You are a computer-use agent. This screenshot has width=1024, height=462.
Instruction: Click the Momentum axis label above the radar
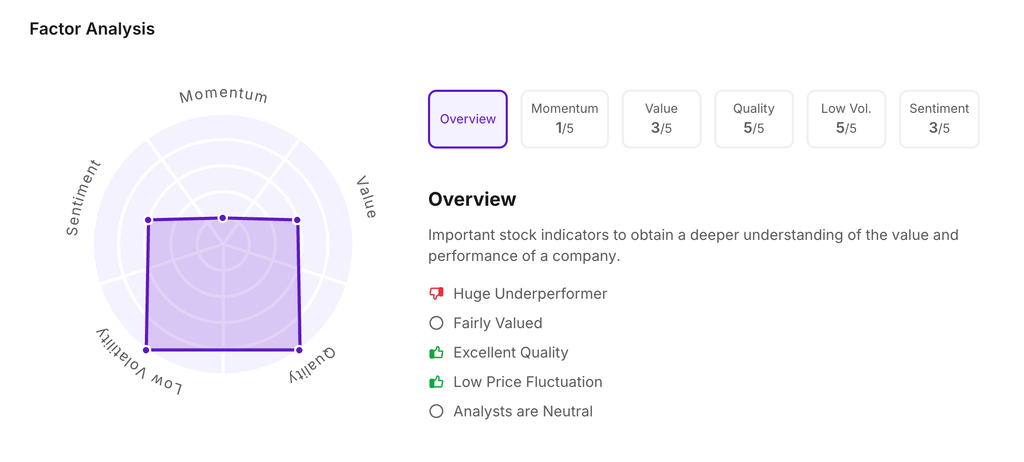coord(223,96)
